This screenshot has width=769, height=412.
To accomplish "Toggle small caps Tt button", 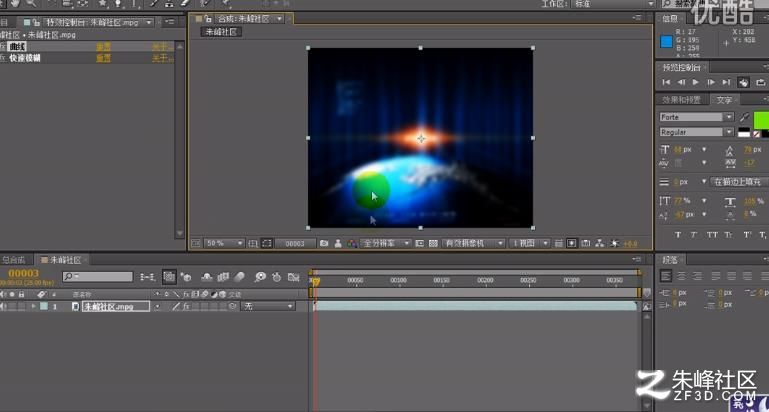I will [x=729, y=235].
